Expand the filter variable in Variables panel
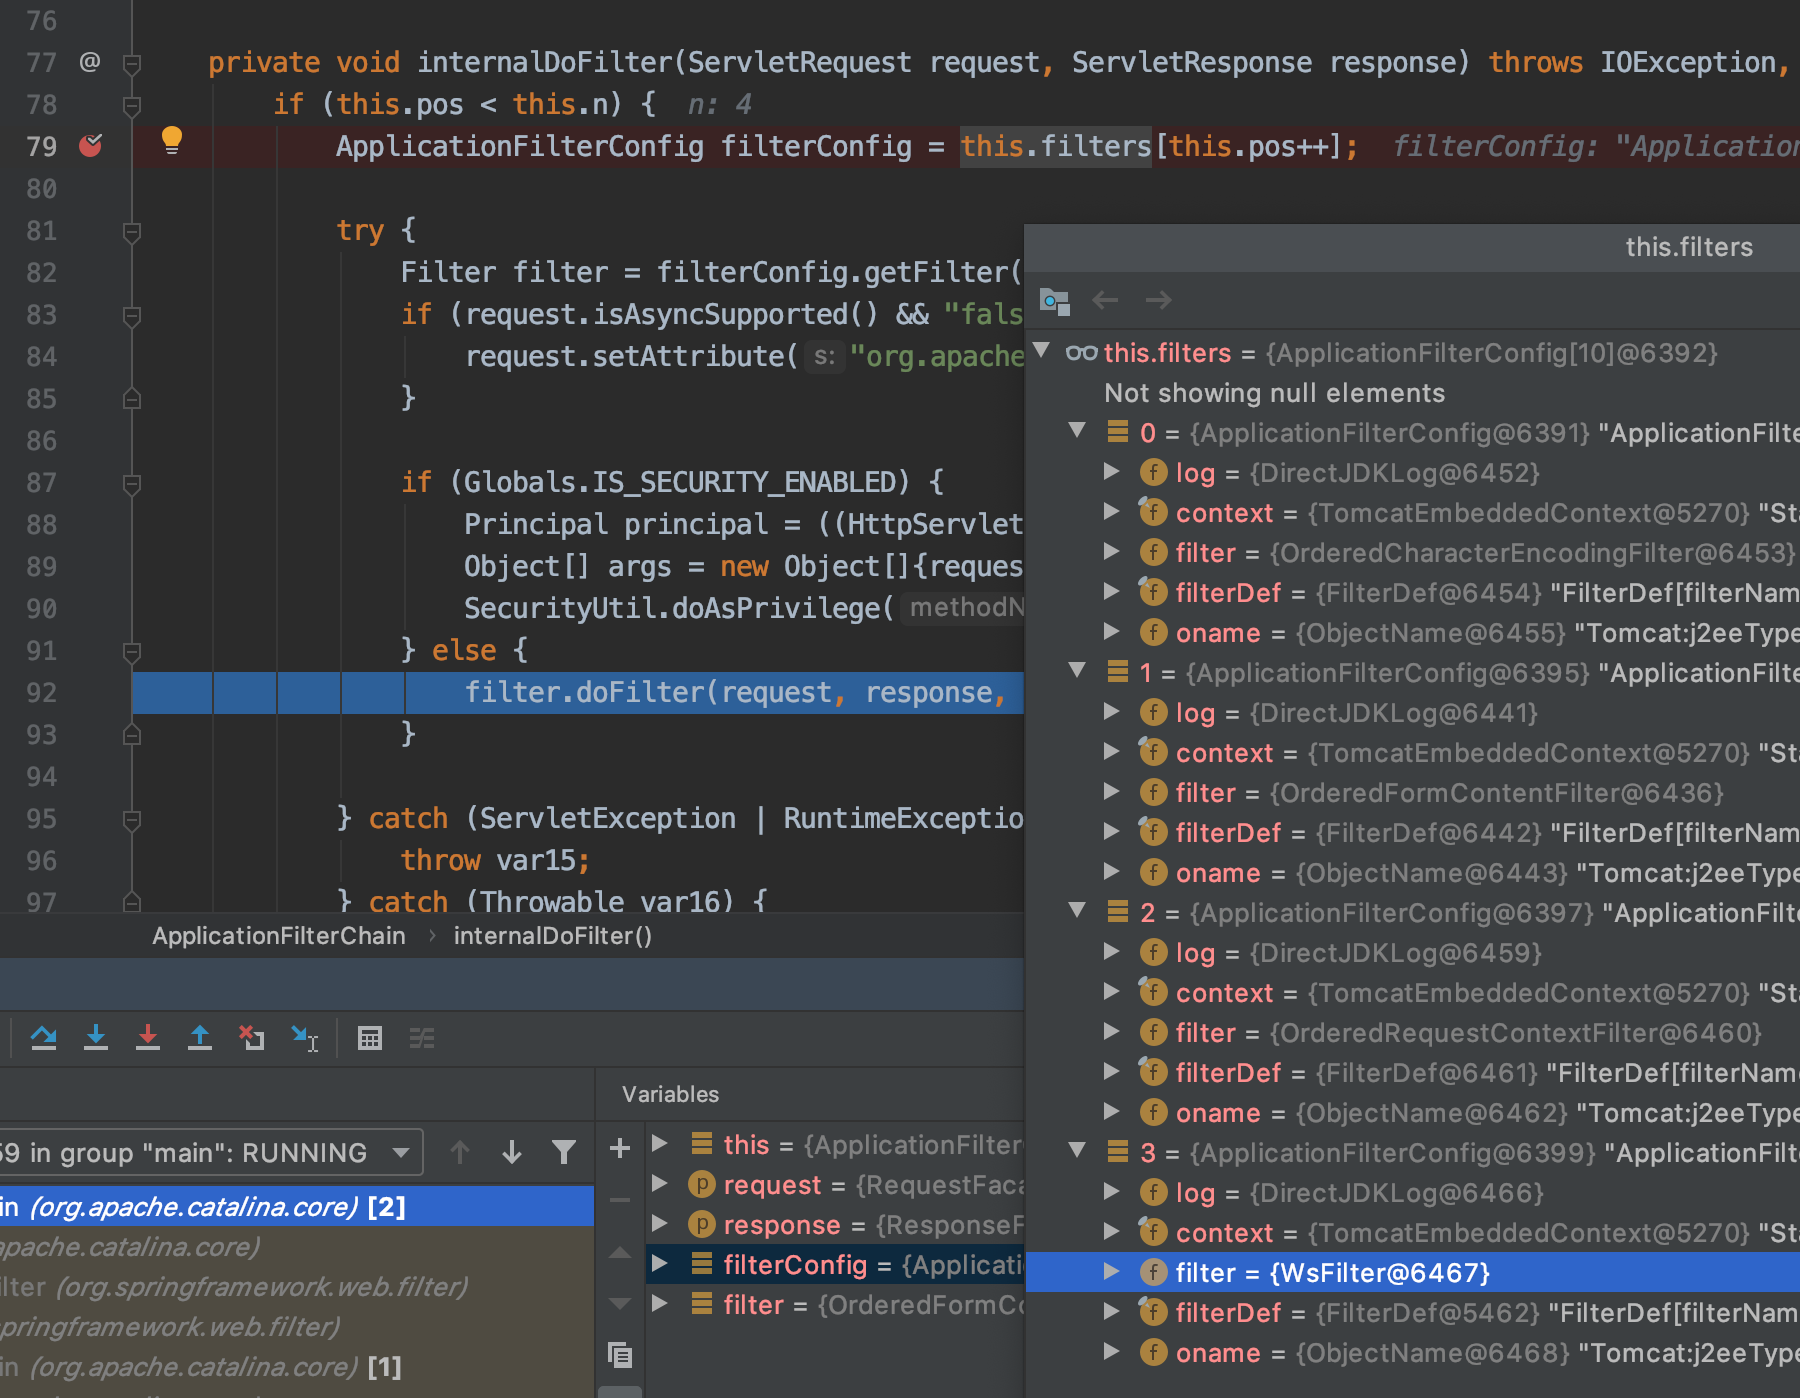The image size is (1800, 1398). [659, 1304]
